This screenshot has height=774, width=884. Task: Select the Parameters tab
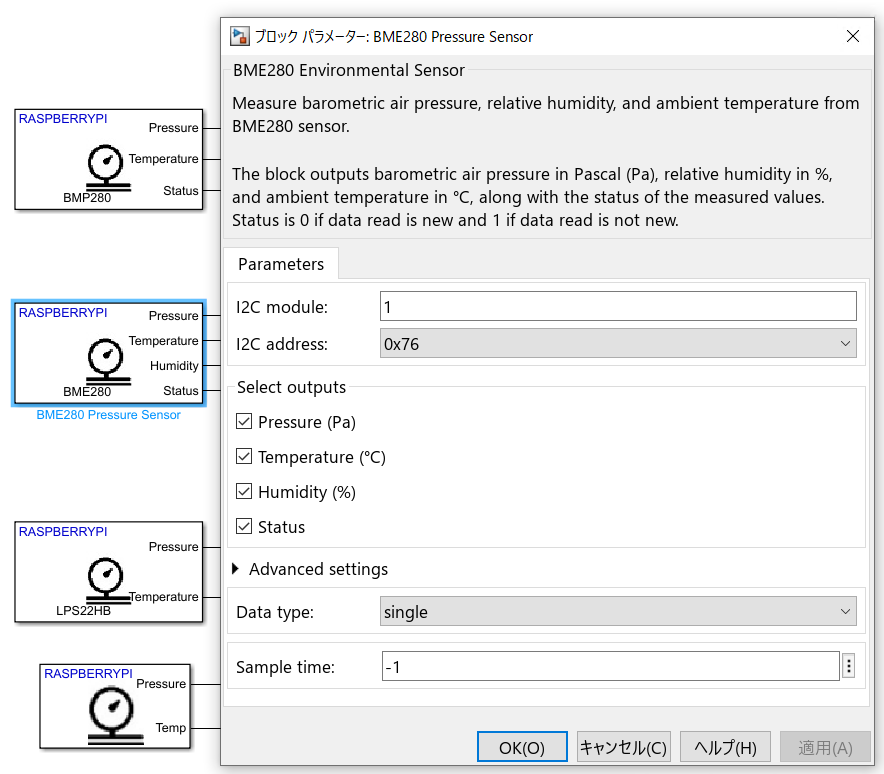(x=281, y=264)
